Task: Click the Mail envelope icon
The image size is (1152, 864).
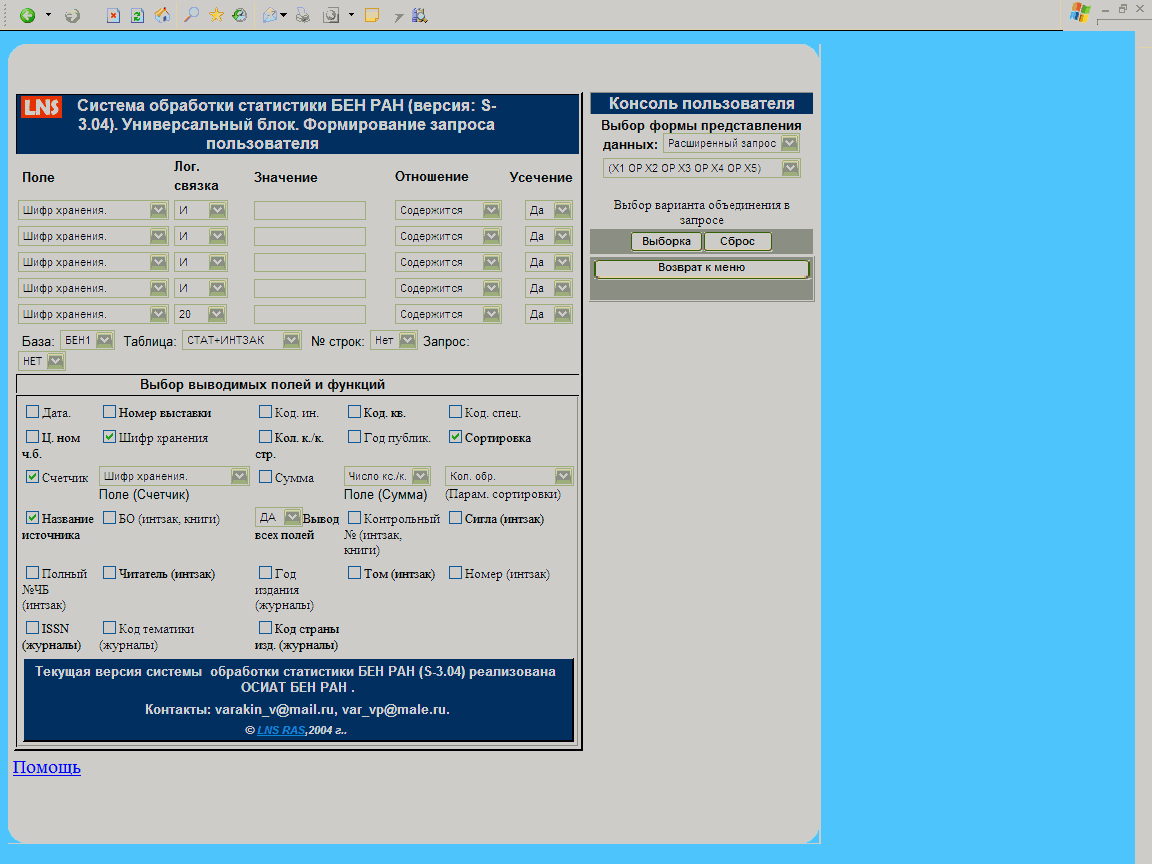Action: click(x=270, y=15)
